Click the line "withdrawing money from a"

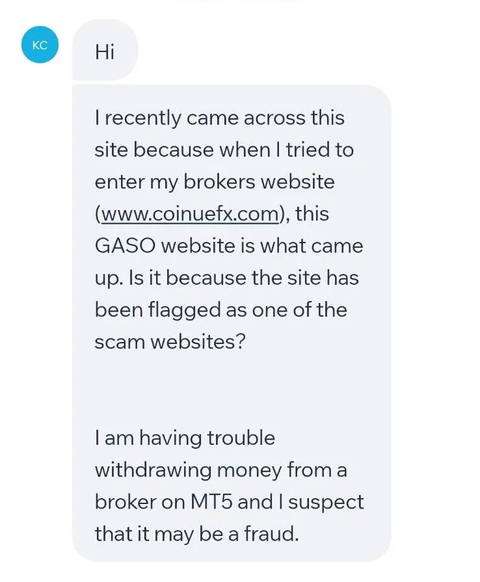[221, 470]
